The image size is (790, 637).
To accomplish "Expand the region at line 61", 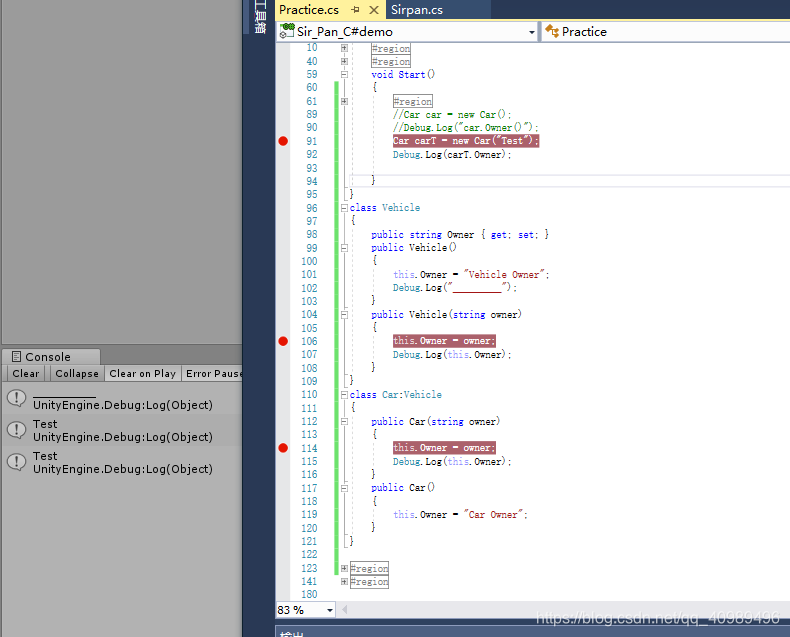I will (x=344, y=101).
